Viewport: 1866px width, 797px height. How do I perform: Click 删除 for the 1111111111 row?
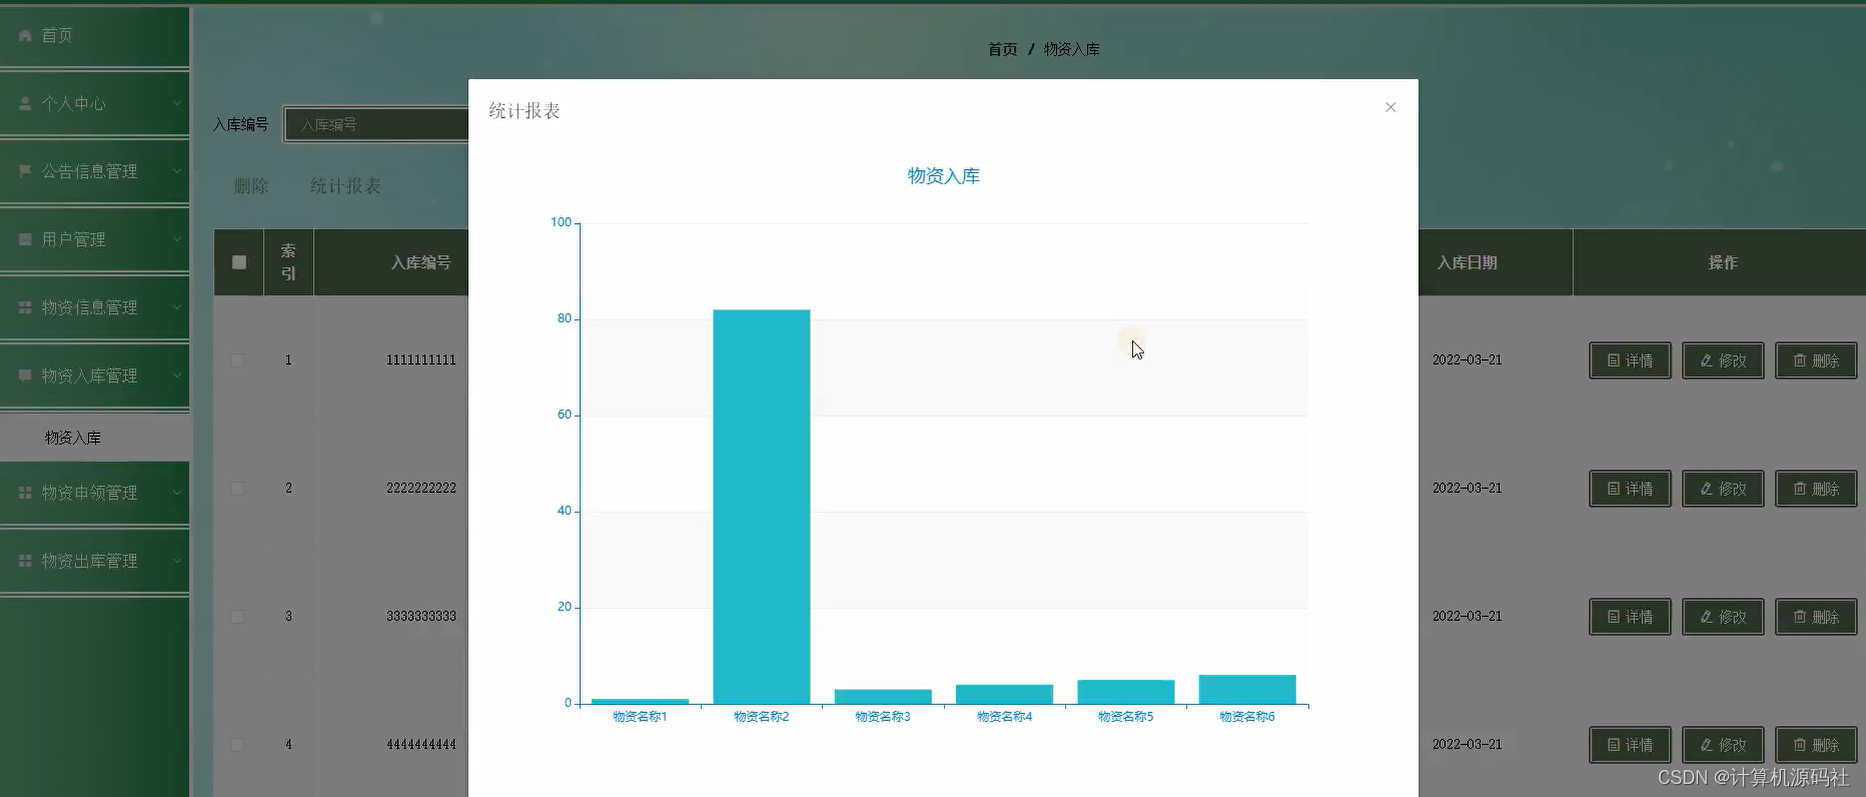point(1816,360)
